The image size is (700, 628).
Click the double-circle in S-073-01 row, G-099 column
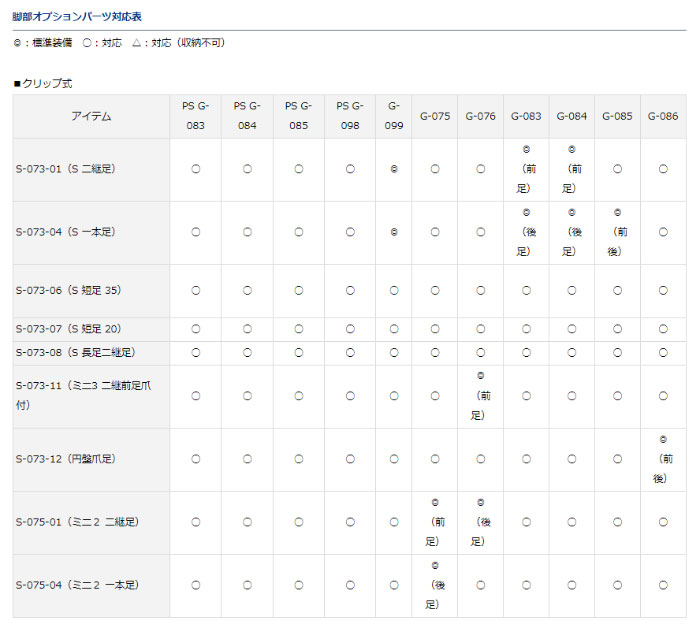[x=394, y=169]
